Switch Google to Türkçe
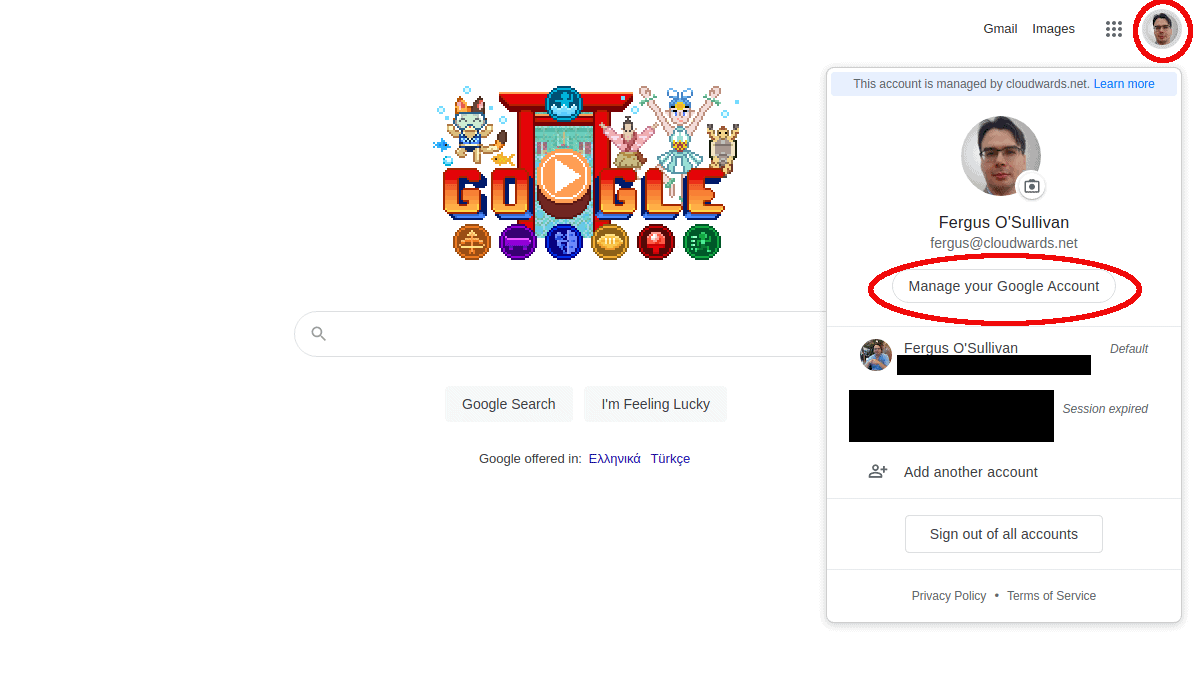The width and height of the screenshot is (1193, 690). pyautogui.click(x=670, y=459)
